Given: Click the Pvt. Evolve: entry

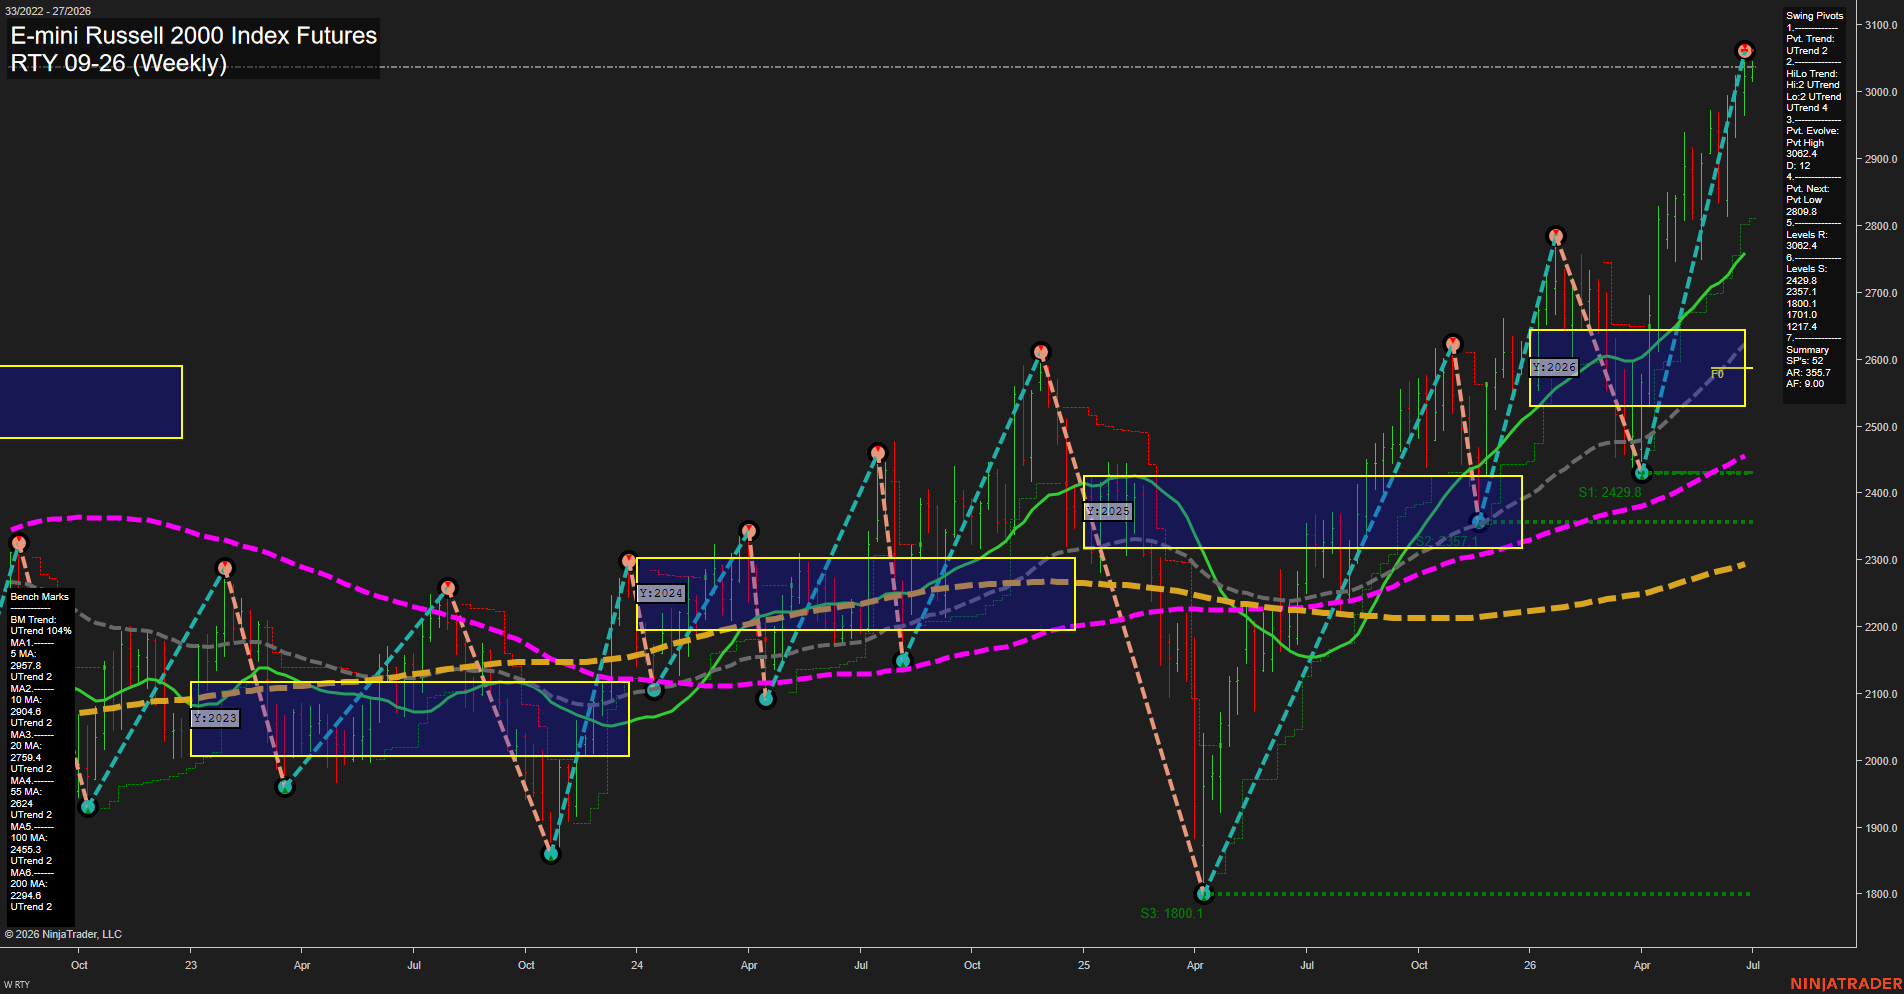Looking at the screenshot, I should (1812, 131).
